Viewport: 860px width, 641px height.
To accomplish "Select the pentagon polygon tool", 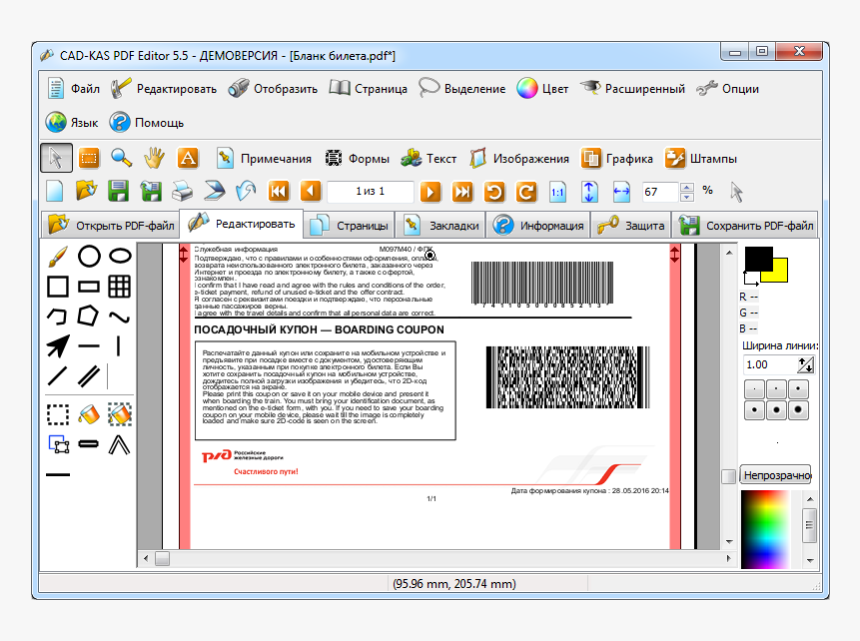I will tap(88, 316).
